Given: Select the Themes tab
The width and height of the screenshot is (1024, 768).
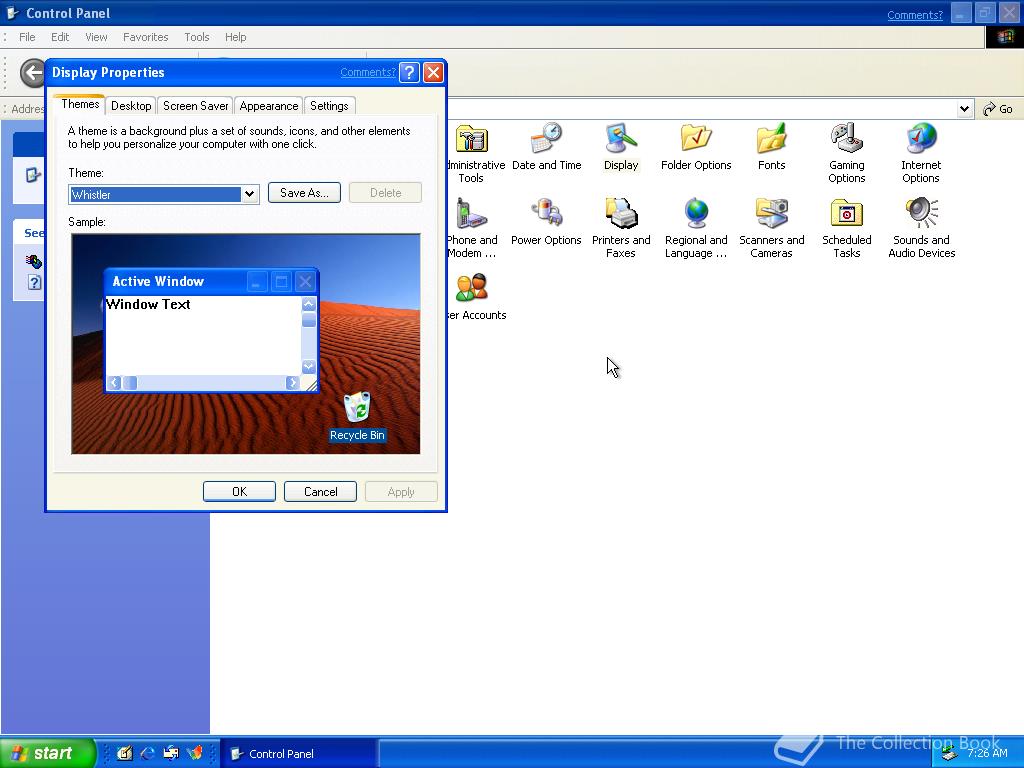Looking at the screenshot, I should (x=80, y=104).
